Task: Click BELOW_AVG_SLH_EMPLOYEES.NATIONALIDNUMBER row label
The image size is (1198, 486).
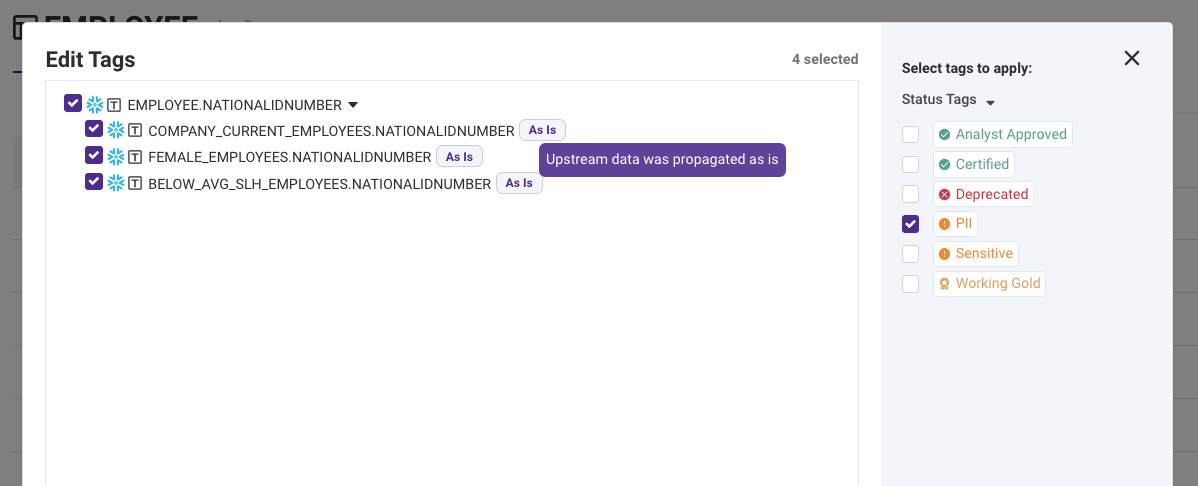Action: click(319, 184)
